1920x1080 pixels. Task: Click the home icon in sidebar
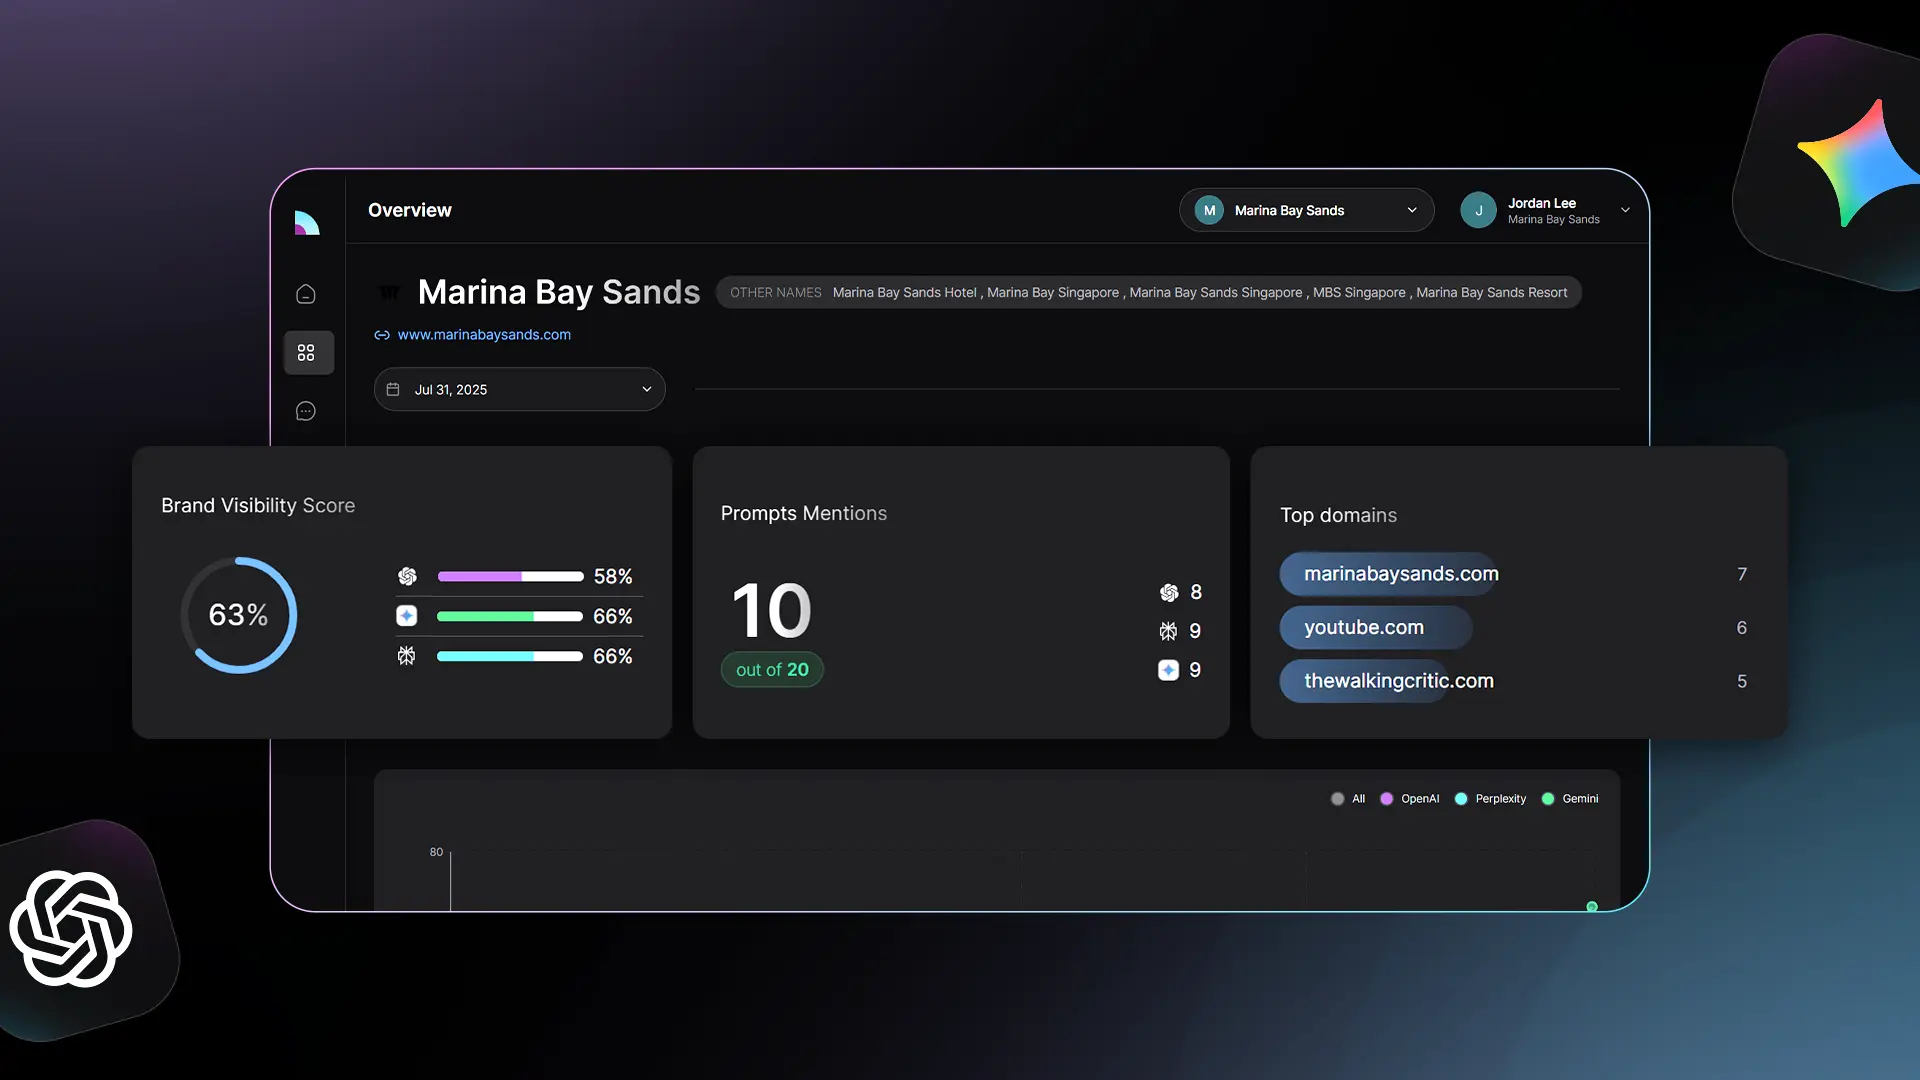(x=306, y=294)
